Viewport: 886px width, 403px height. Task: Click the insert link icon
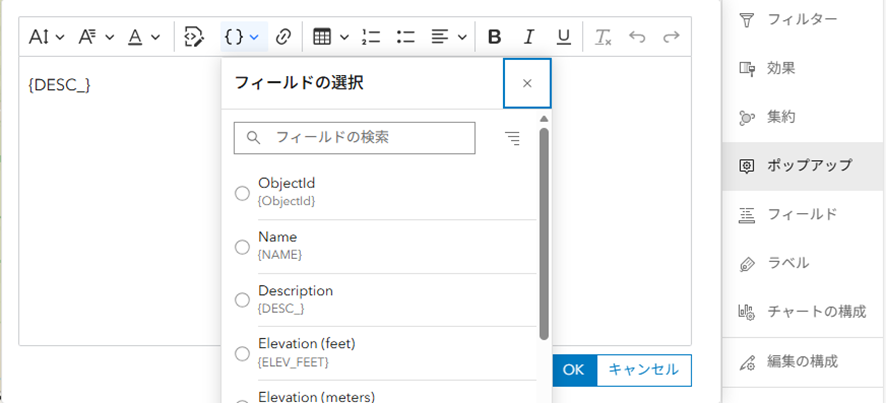point(283,37)
